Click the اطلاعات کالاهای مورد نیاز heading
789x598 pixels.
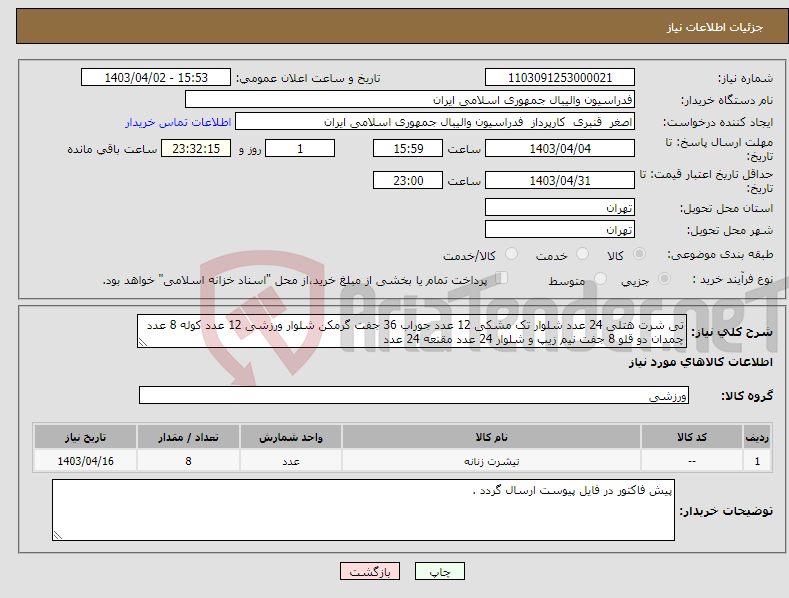(x=700, y=362)
